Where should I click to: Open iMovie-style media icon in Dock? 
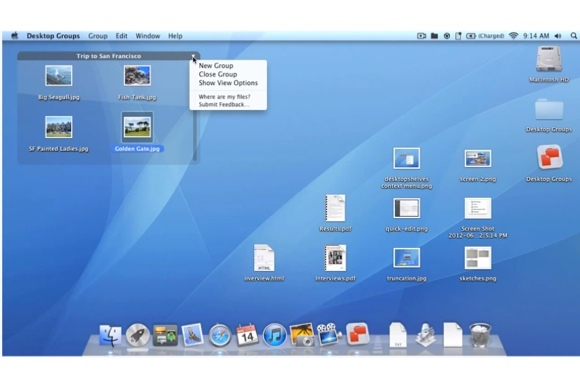[x=329, y=335]
